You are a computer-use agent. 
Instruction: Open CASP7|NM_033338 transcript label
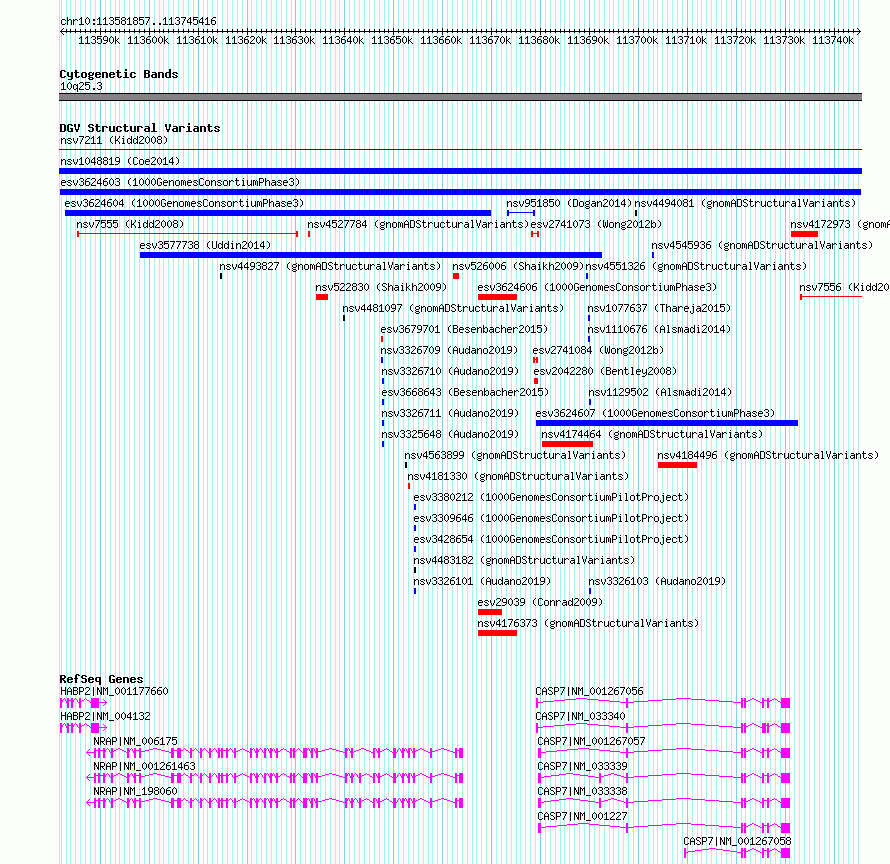(x=582, y=791)
